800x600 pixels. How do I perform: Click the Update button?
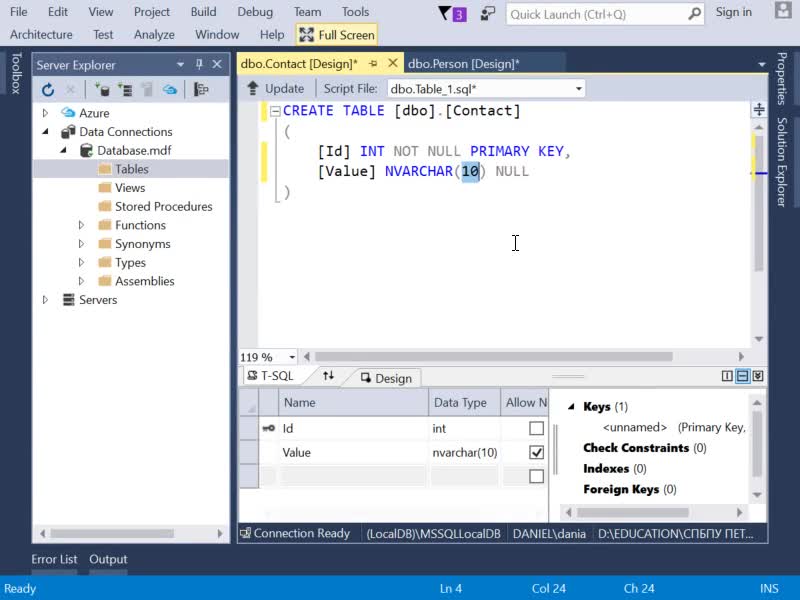click(x=276, y=88)
